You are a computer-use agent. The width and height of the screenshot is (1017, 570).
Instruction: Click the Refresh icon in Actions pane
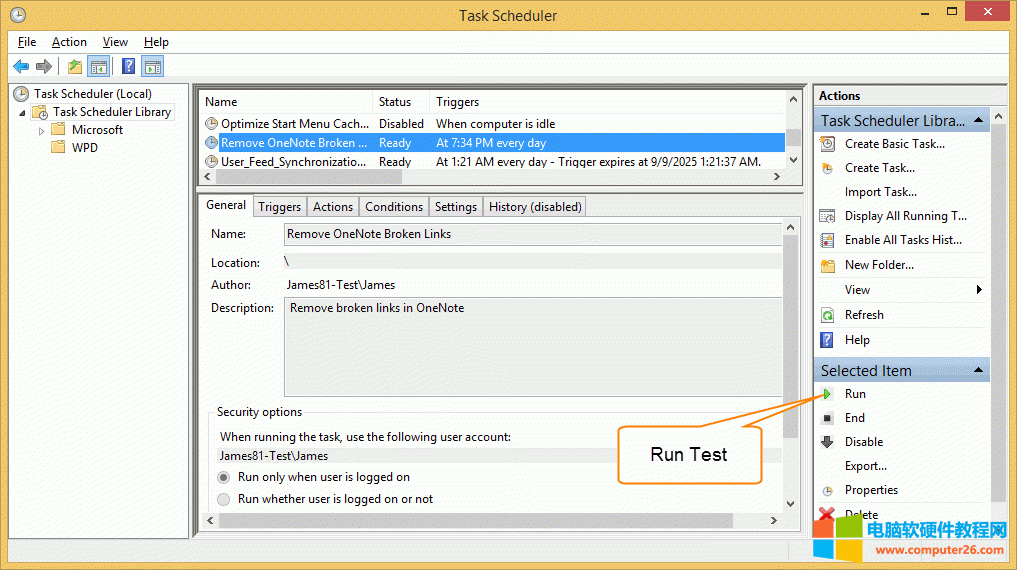click(x=827, y=315)
